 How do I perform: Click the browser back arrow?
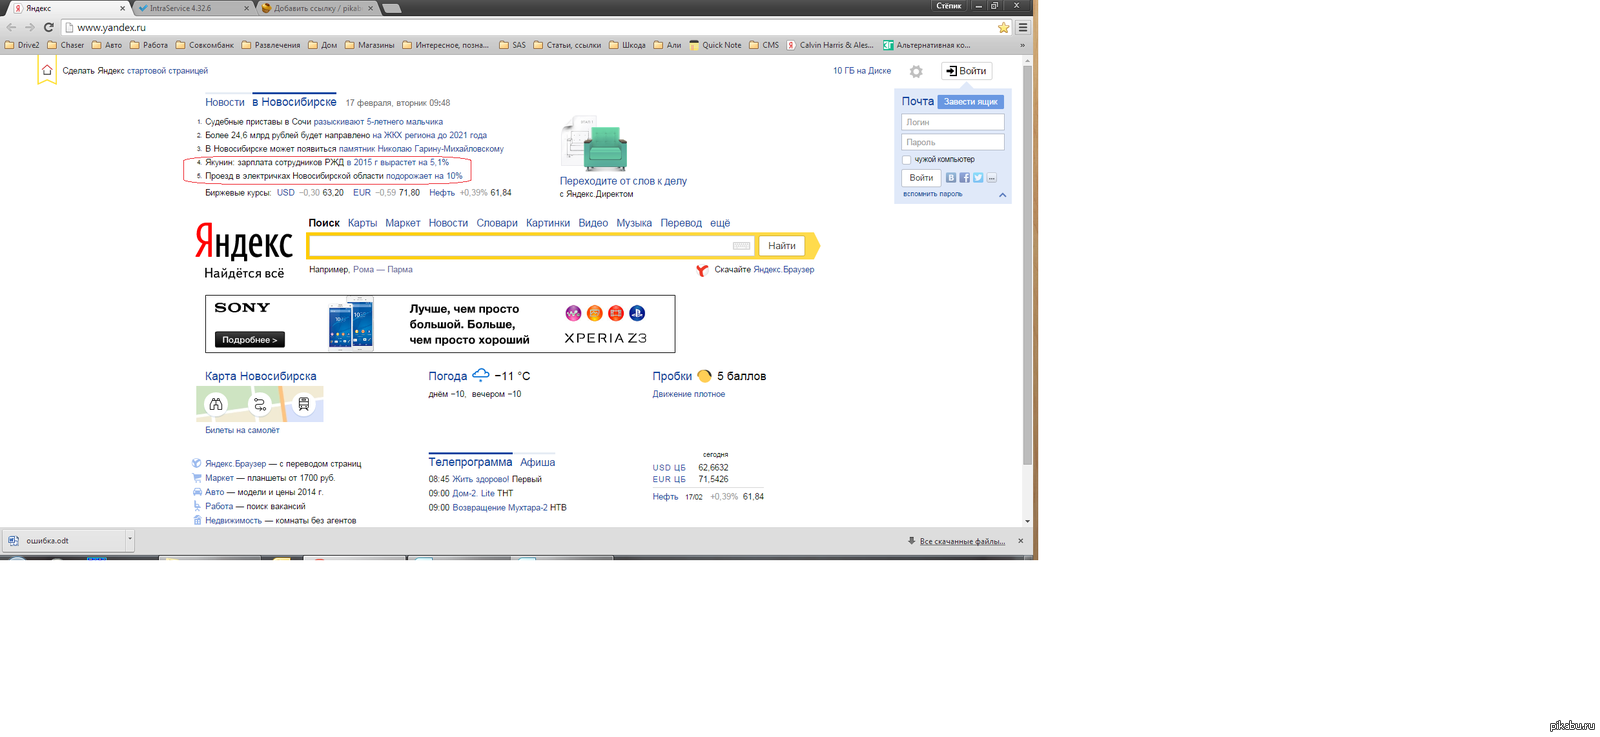(x=12, y=27)
